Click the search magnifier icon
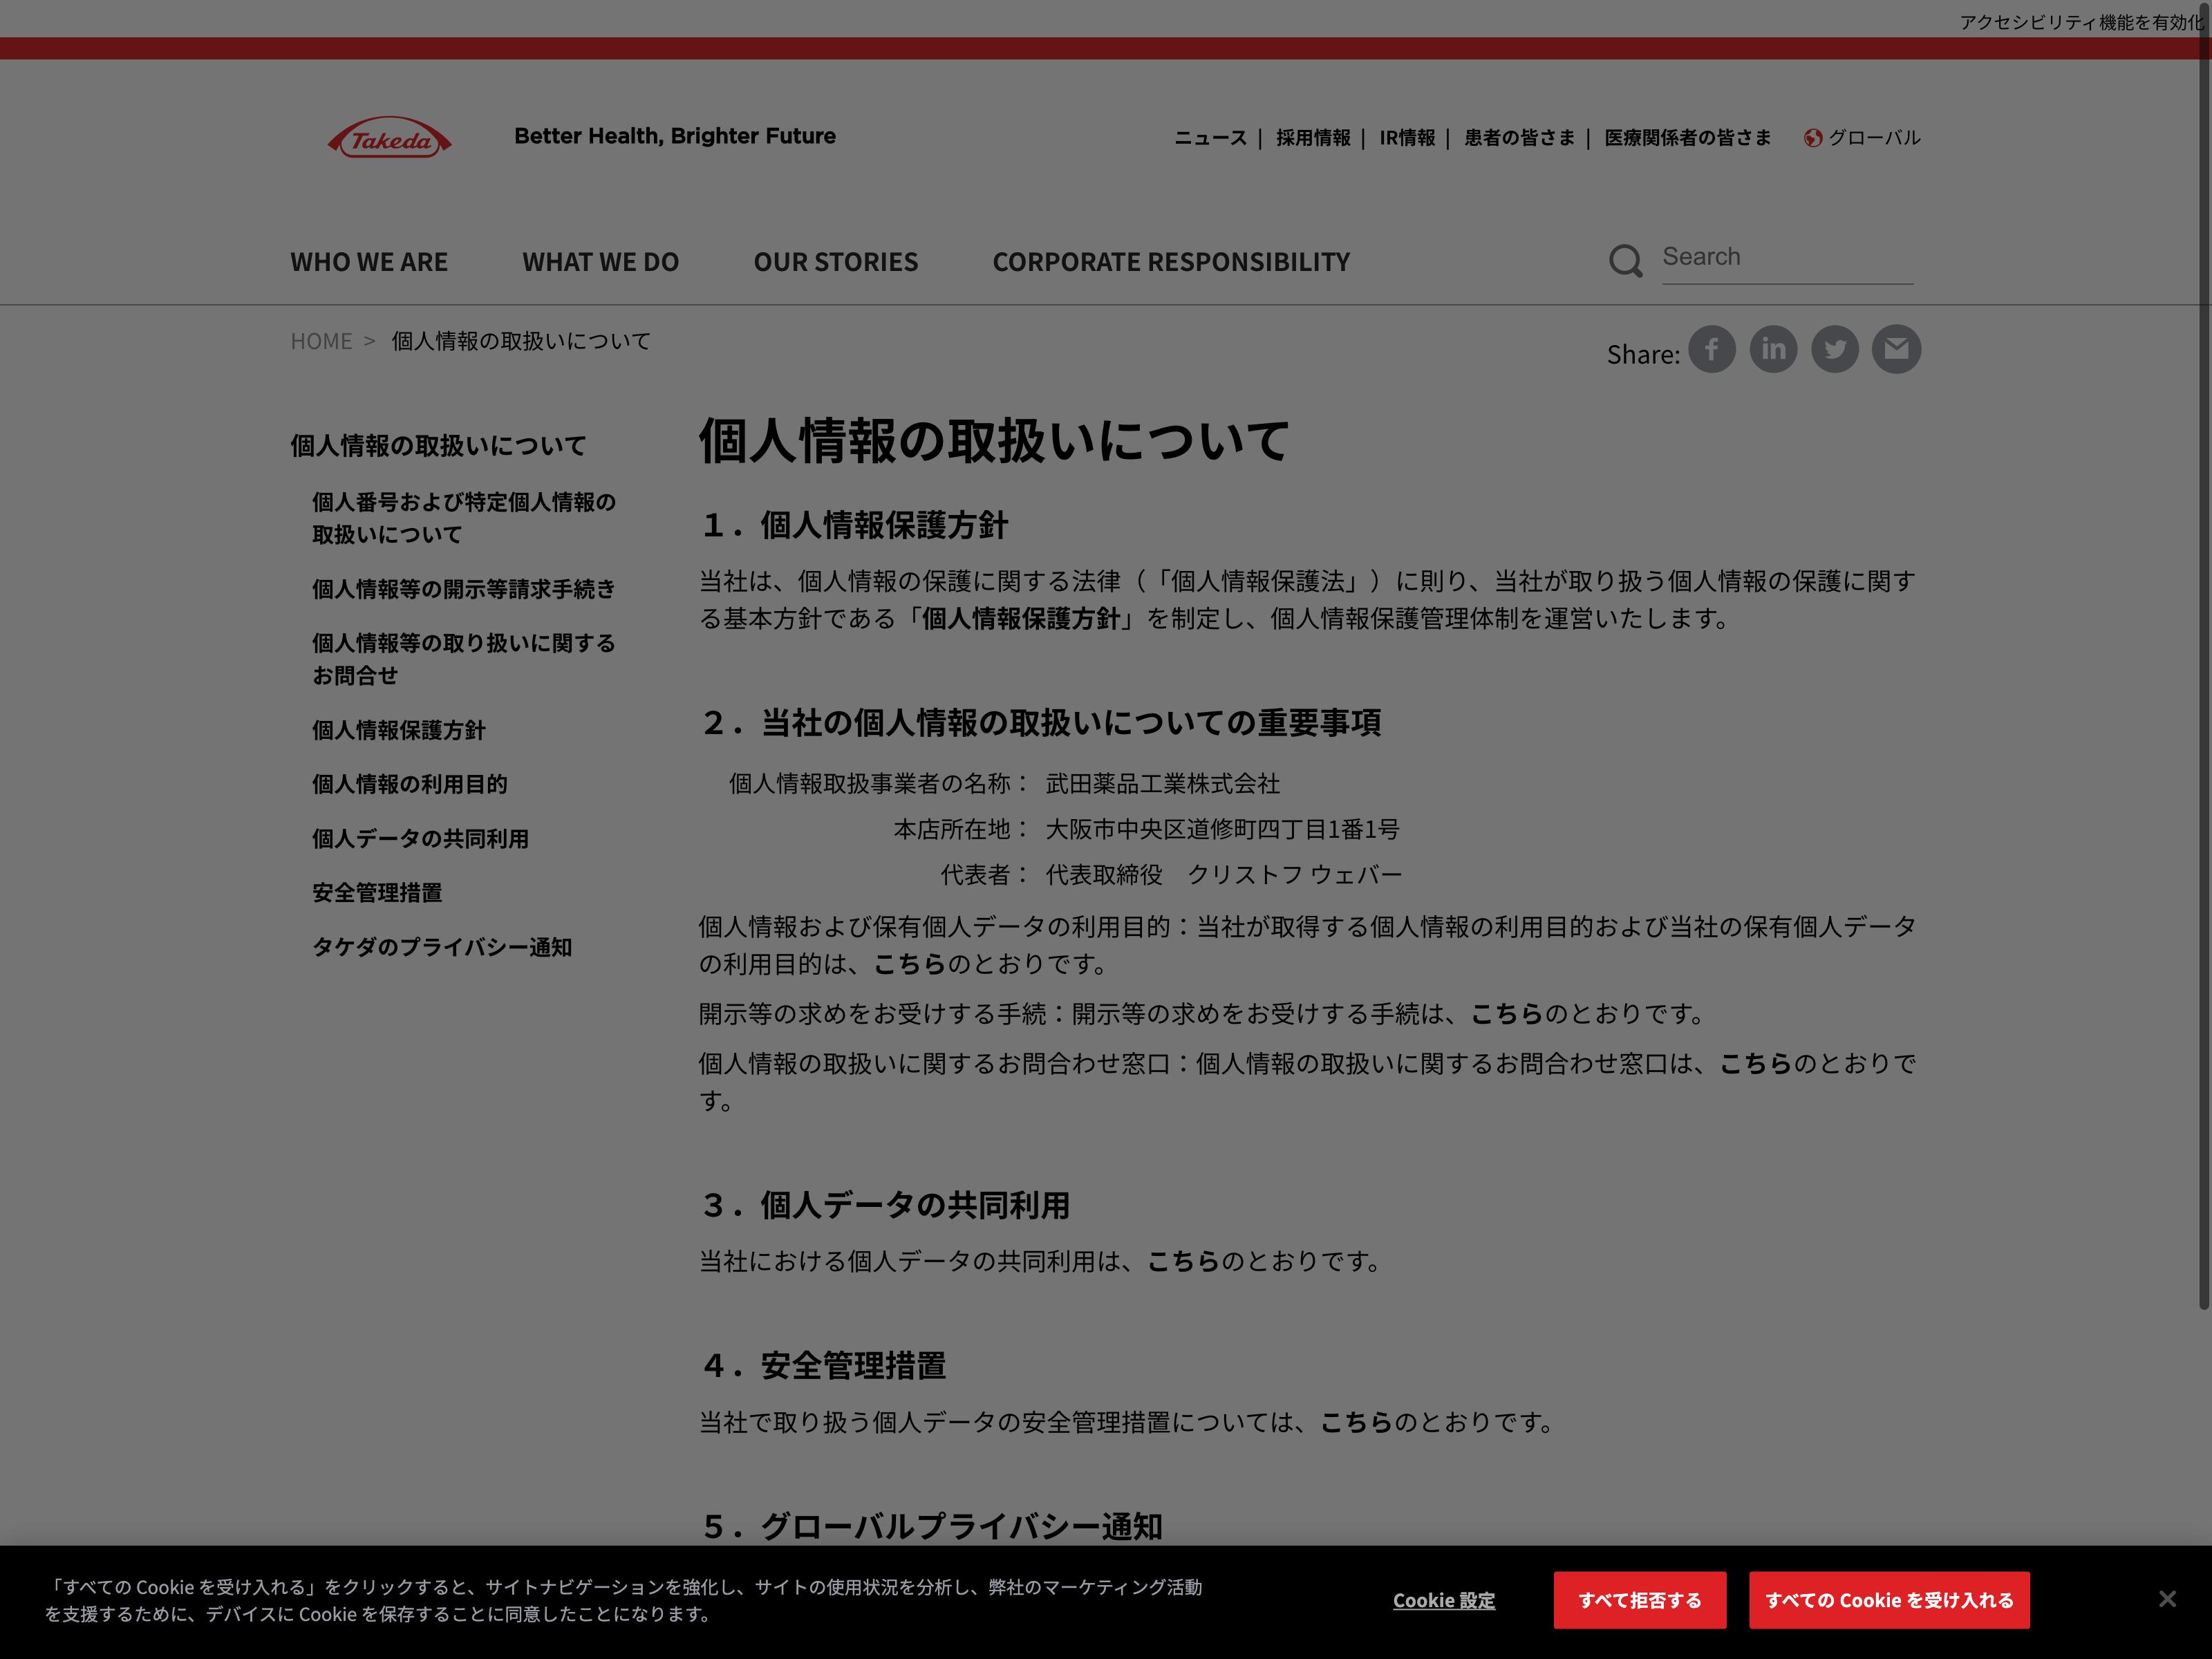Screen dimensions: 2212x1659 click(1625, 261)
